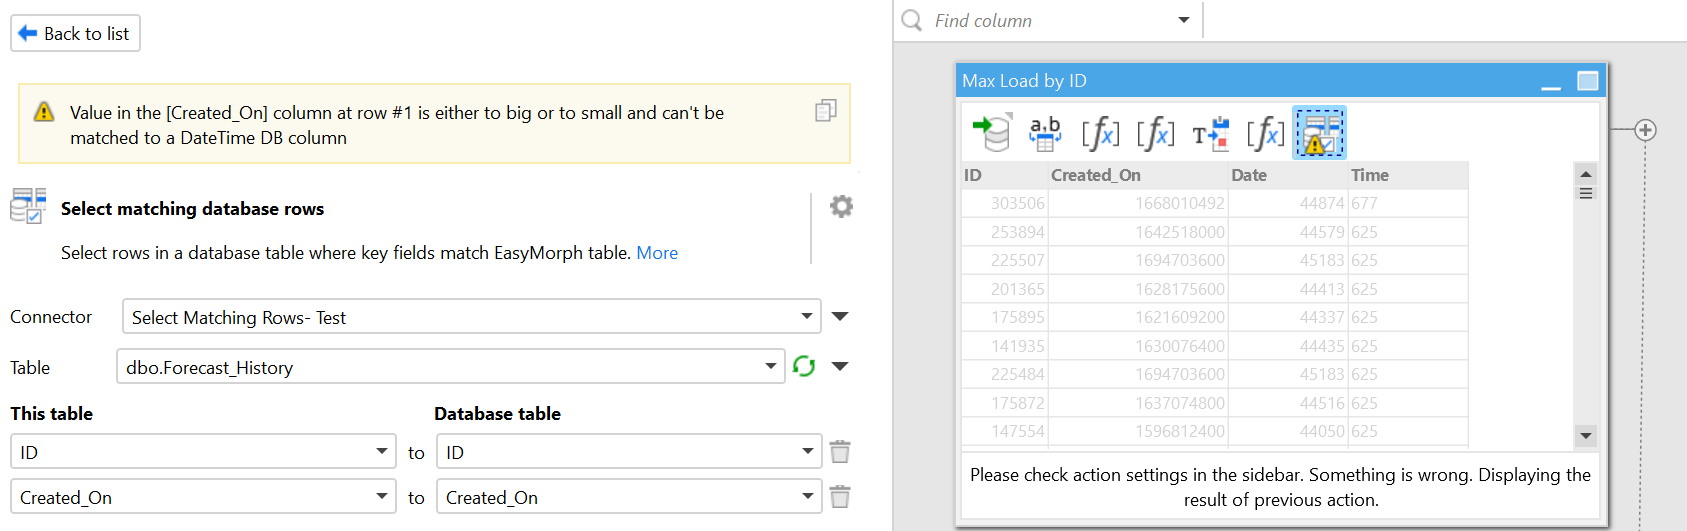The image size is (1687, 531).
Task: Click the Back to list button
Action: (75, 33)
